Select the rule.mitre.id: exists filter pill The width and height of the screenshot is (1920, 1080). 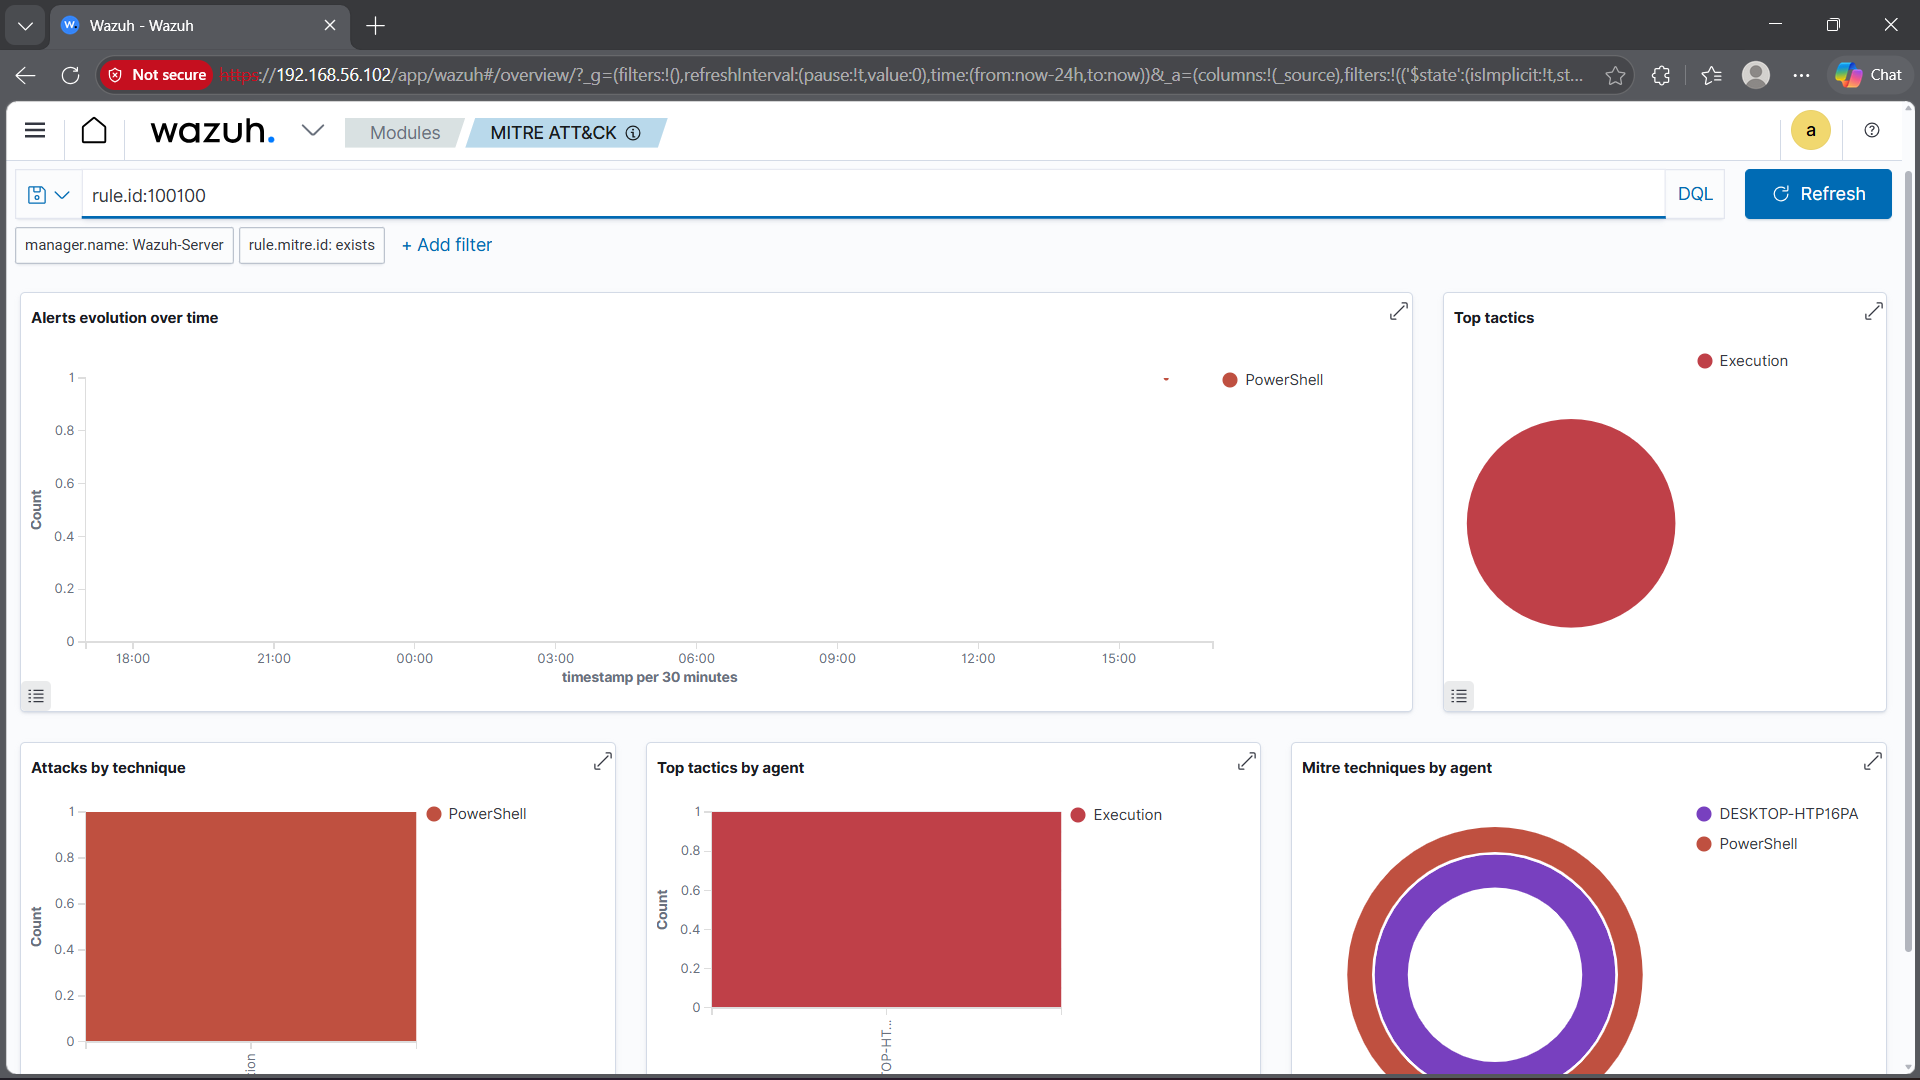tap(312, 245)
